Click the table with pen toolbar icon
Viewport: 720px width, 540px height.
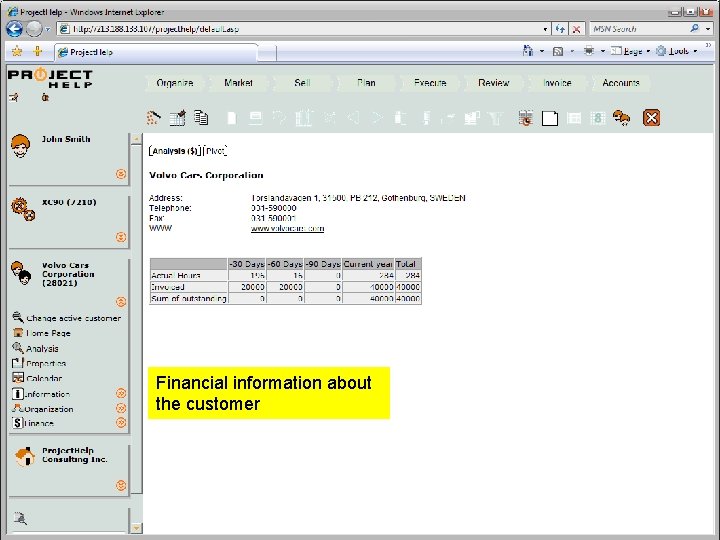[178, 118]
